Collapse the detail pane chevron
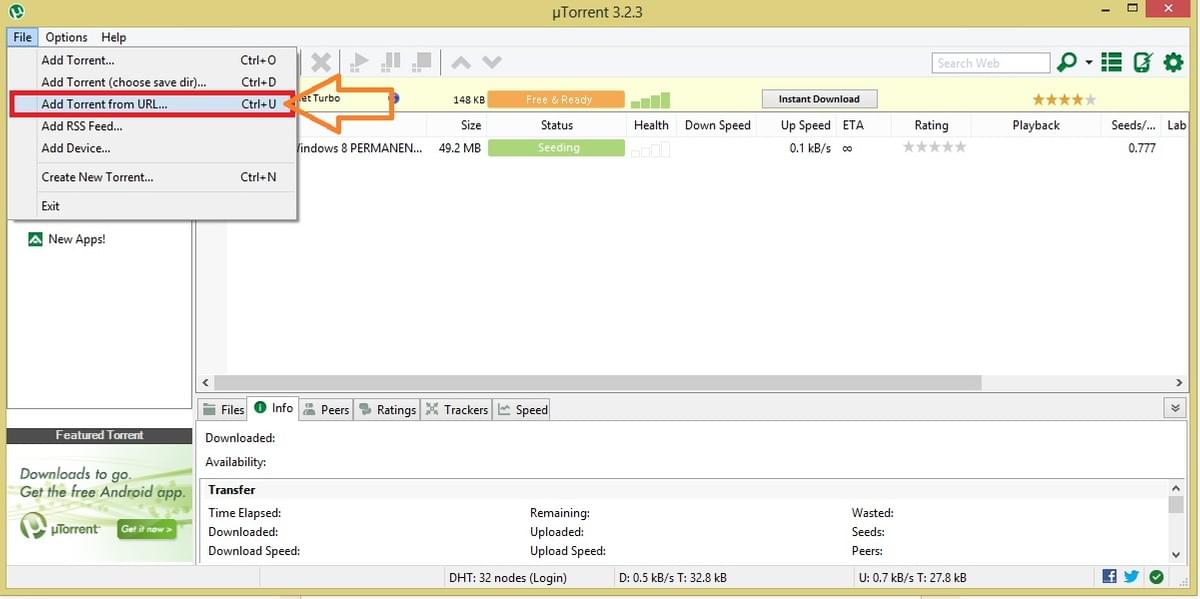The height and width of the screenshot is (599, 1200). [x=1175, y=408]
